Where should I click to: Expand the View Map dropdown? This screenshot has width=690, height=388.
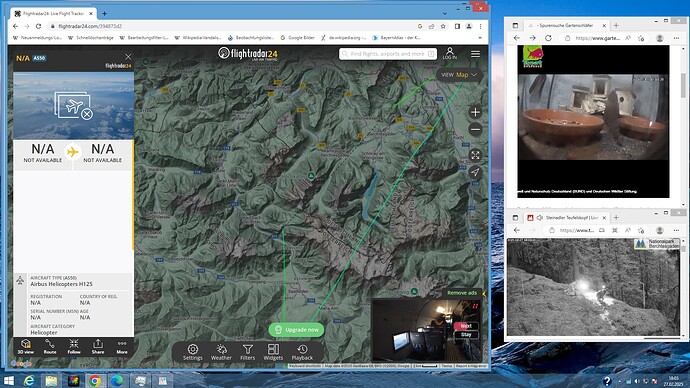[459, 75]
